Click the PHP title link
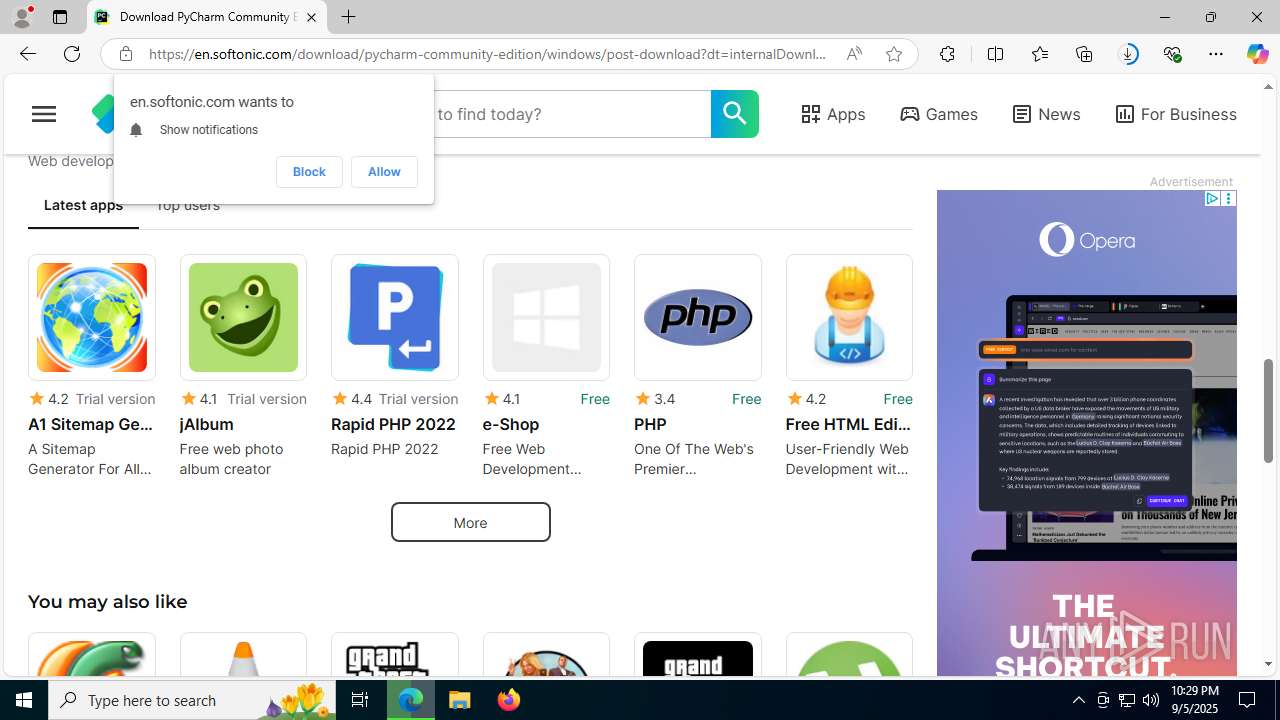1280x720 pixels. point(650,424)
